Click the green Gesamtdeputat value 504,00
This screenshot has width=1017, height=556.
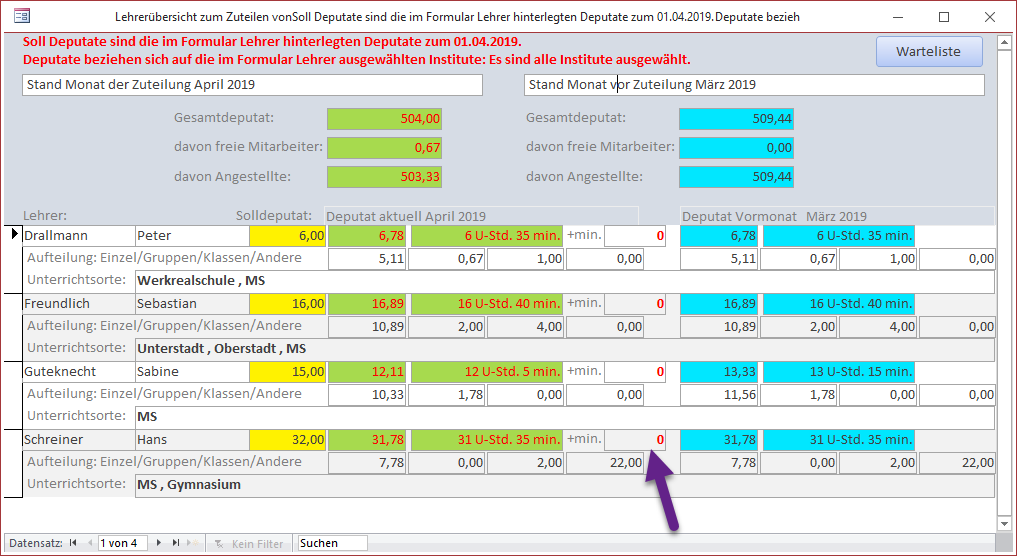(x=384, y=118)
